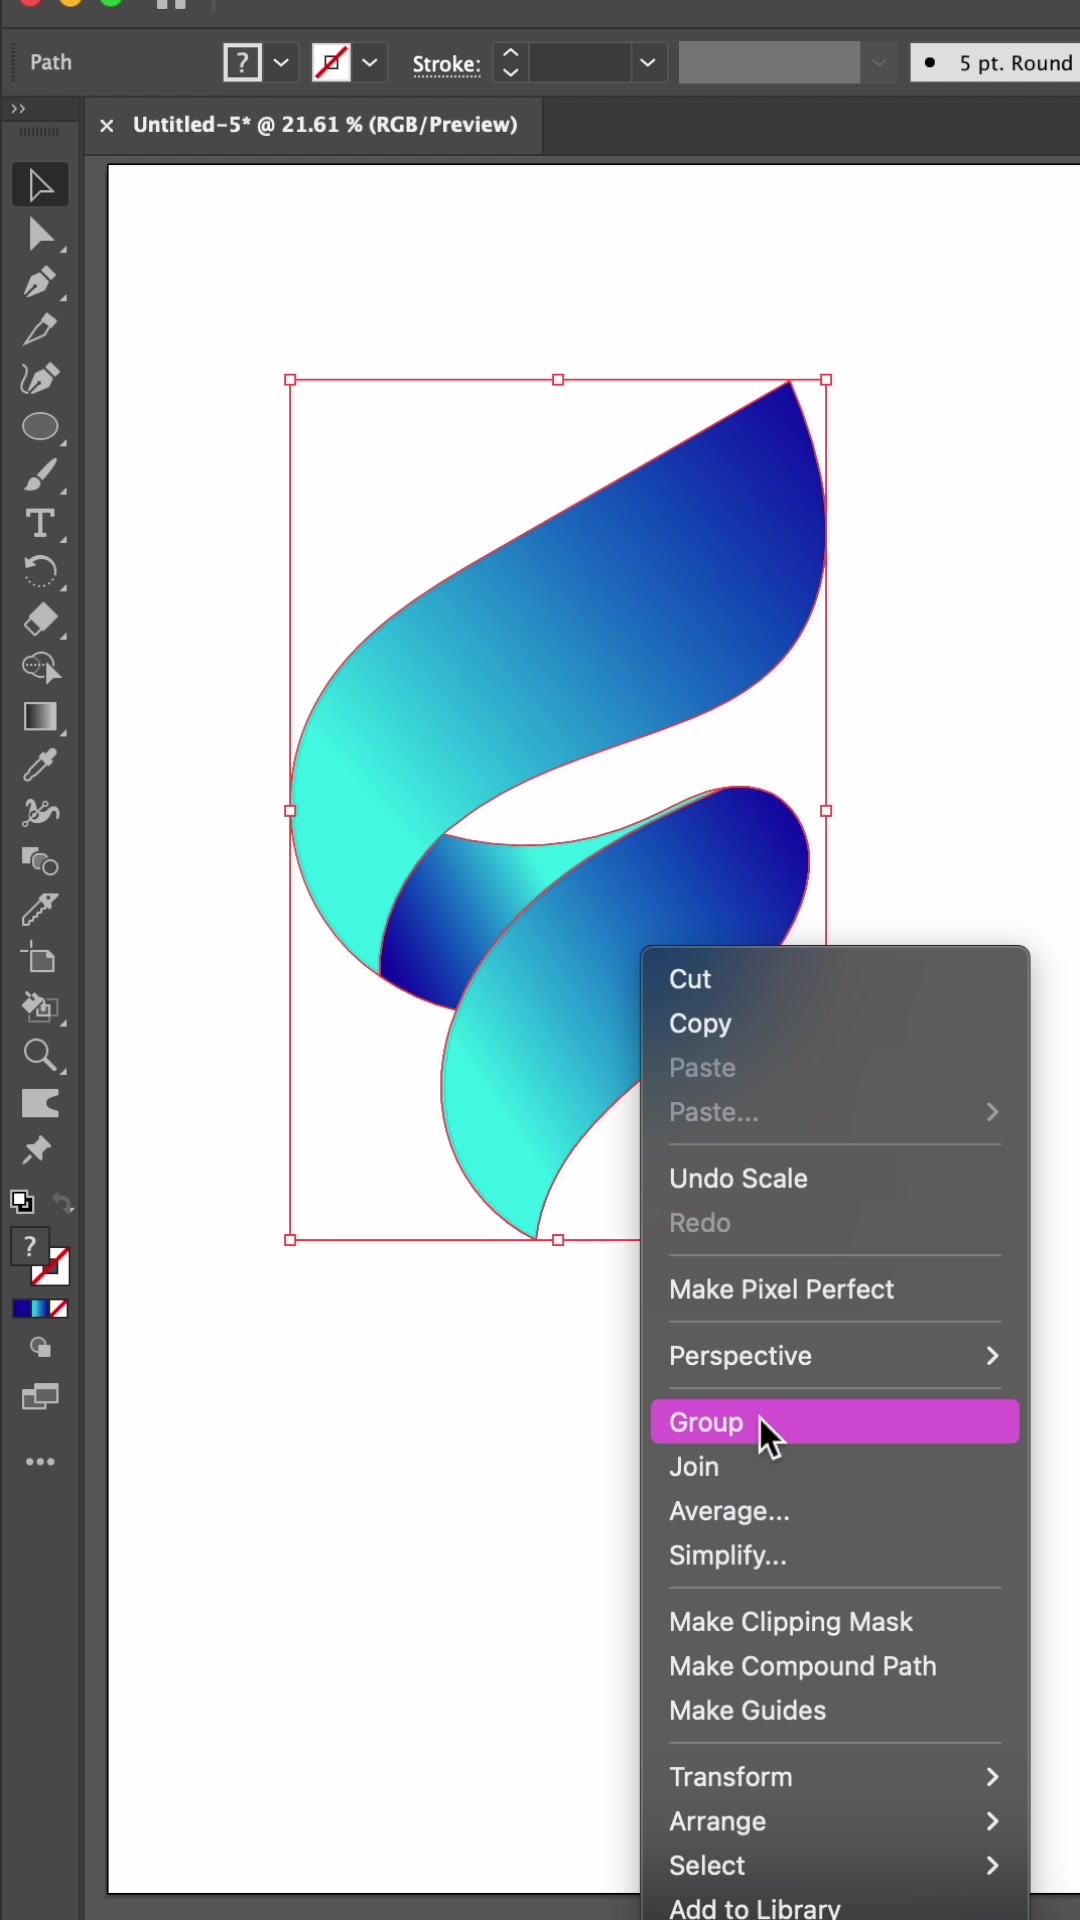Select the Puppet Warp pin tool
1080x1920 pixels.
(38, 1150)
